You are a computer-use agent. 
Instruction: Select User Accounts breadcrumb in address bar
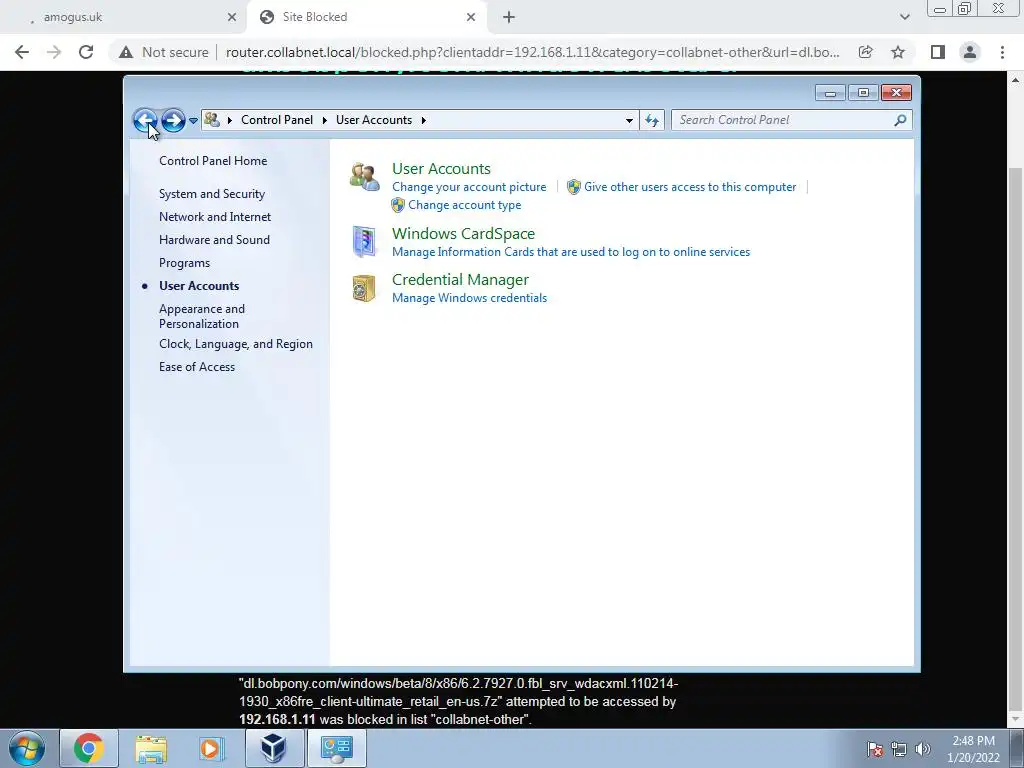[374, 120]
